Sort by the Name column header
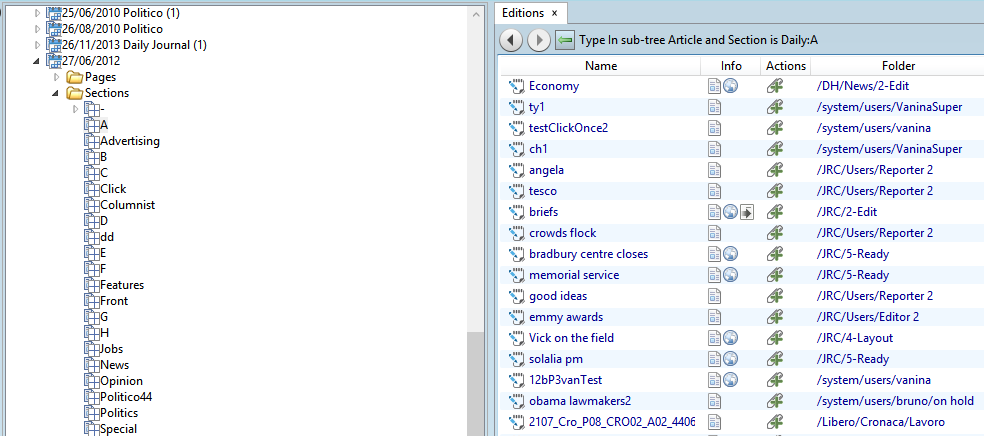The height and width of the screenshot is (436, 984). (601, 66)
